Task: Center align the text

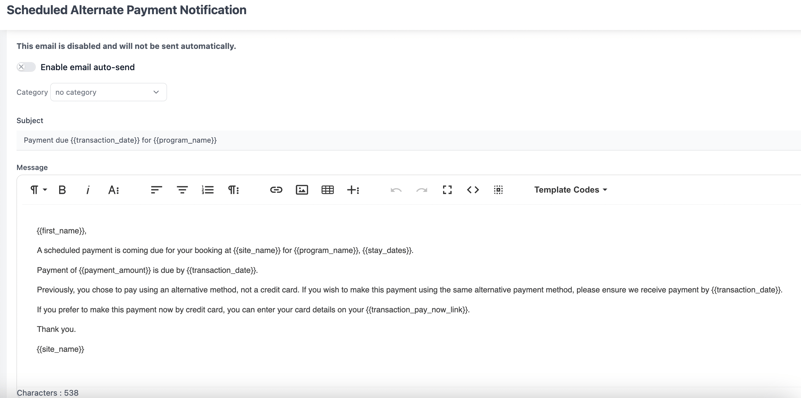Action: [182, 190]
